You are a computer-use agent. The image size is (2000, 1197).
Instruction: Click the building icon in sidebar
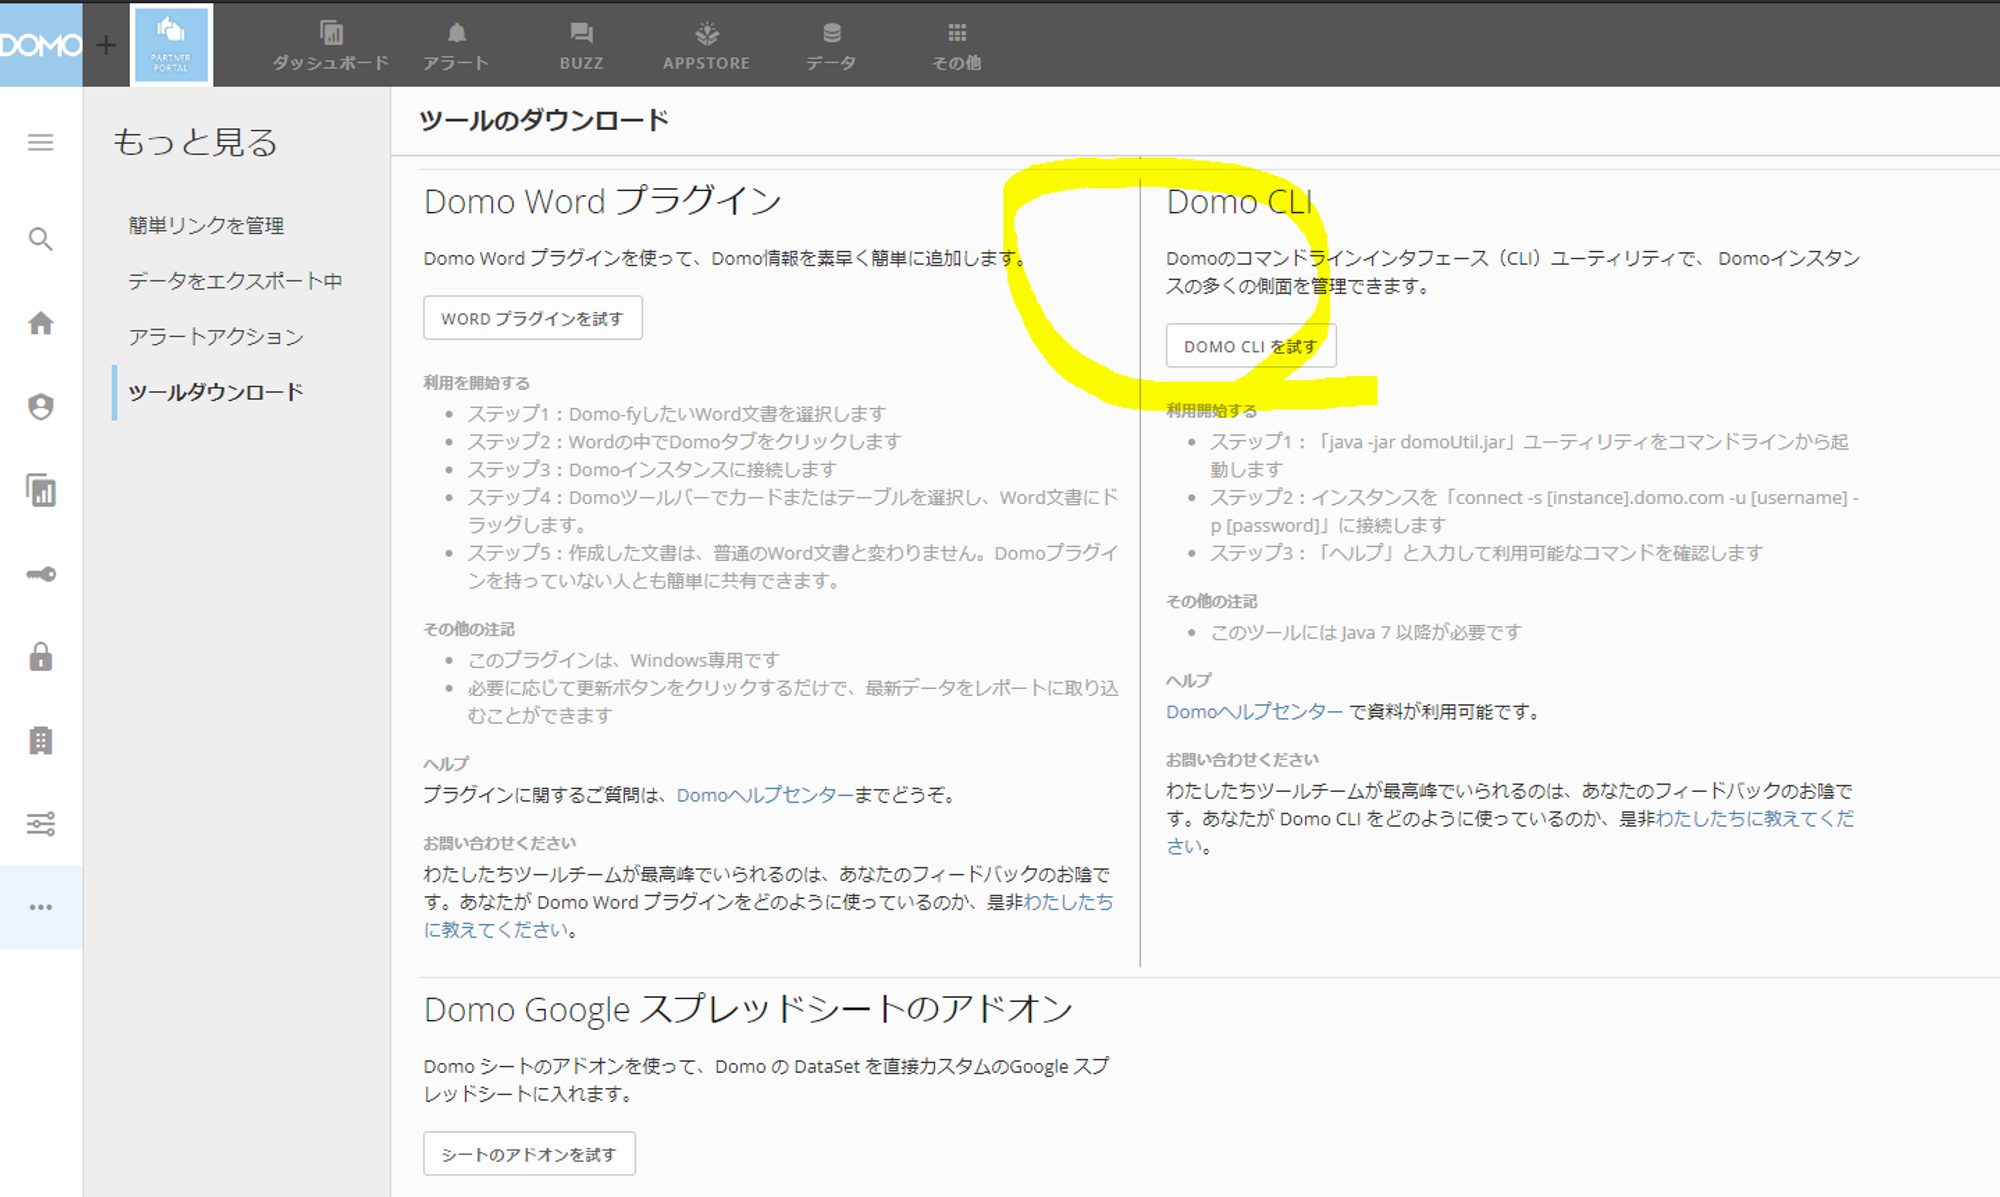click(x=41, y=741)
